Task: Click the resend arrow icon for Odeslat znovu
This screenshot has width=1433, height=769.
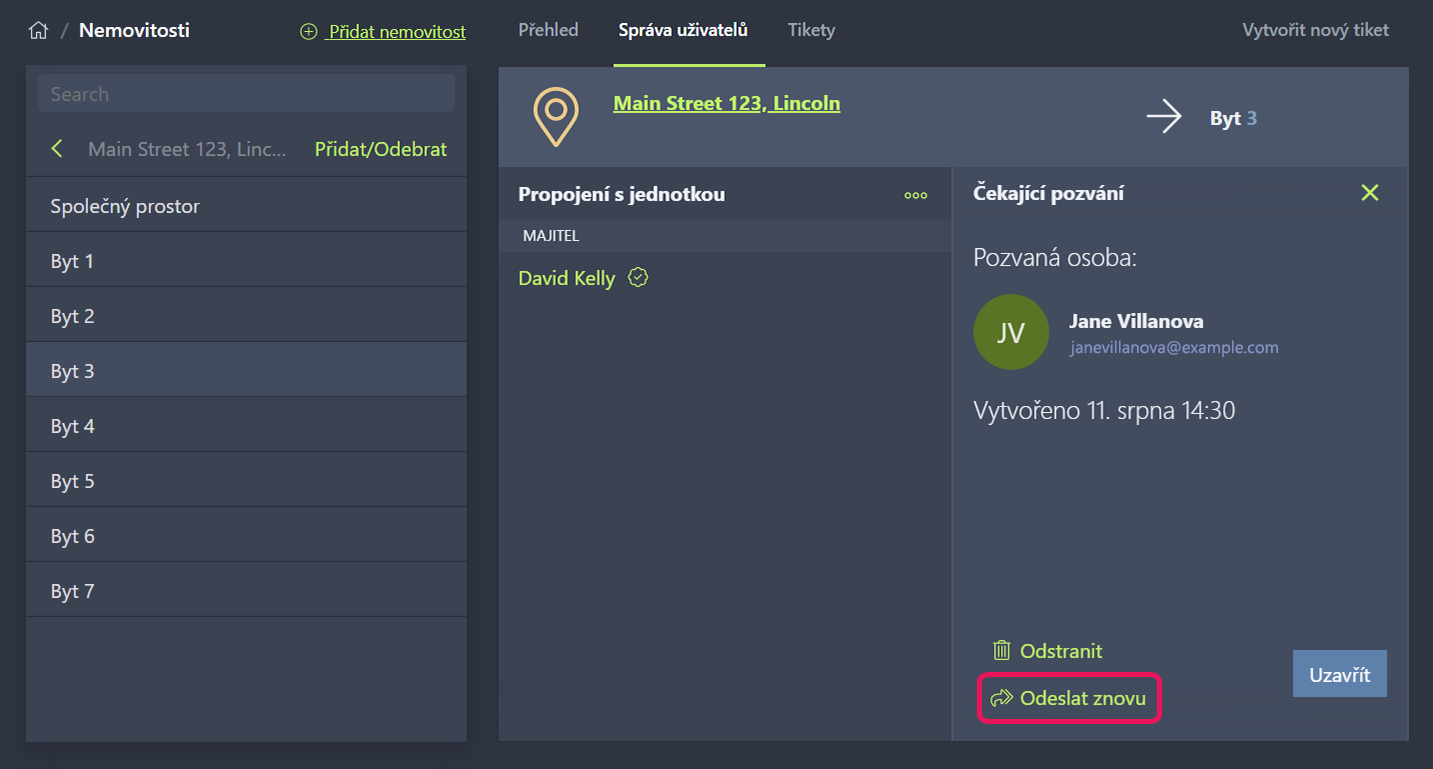Action: pos(1001,698)
